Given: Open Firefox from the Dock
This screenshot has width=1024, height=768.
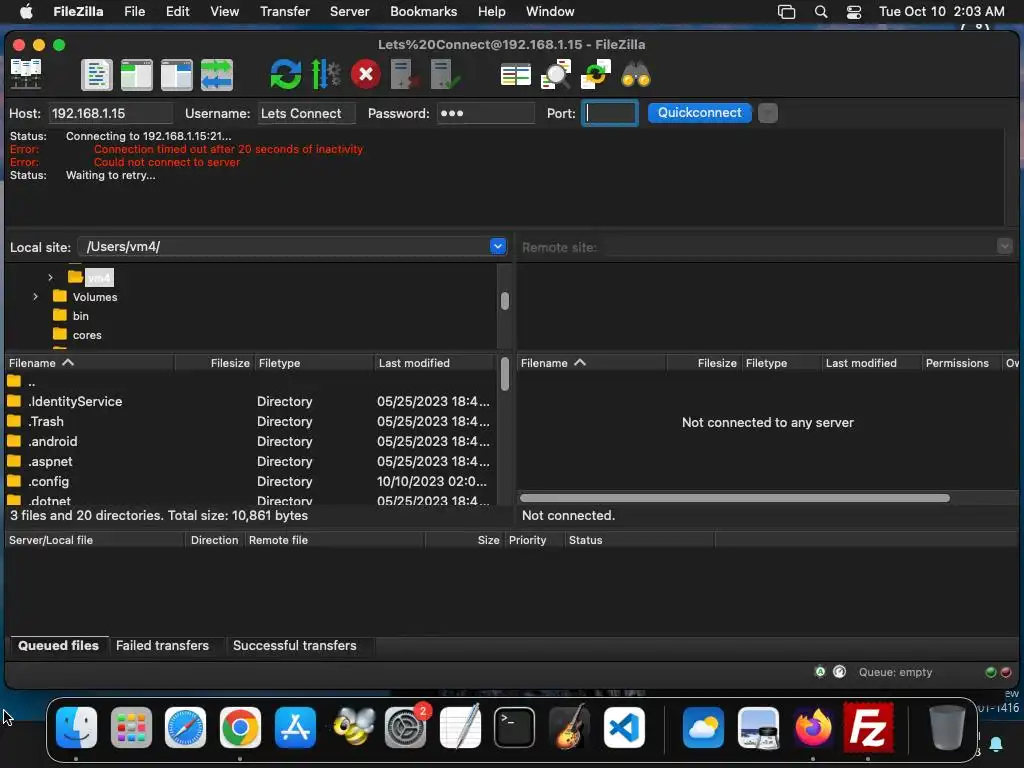Looking at the screenshot, I should tap(813, 728).
